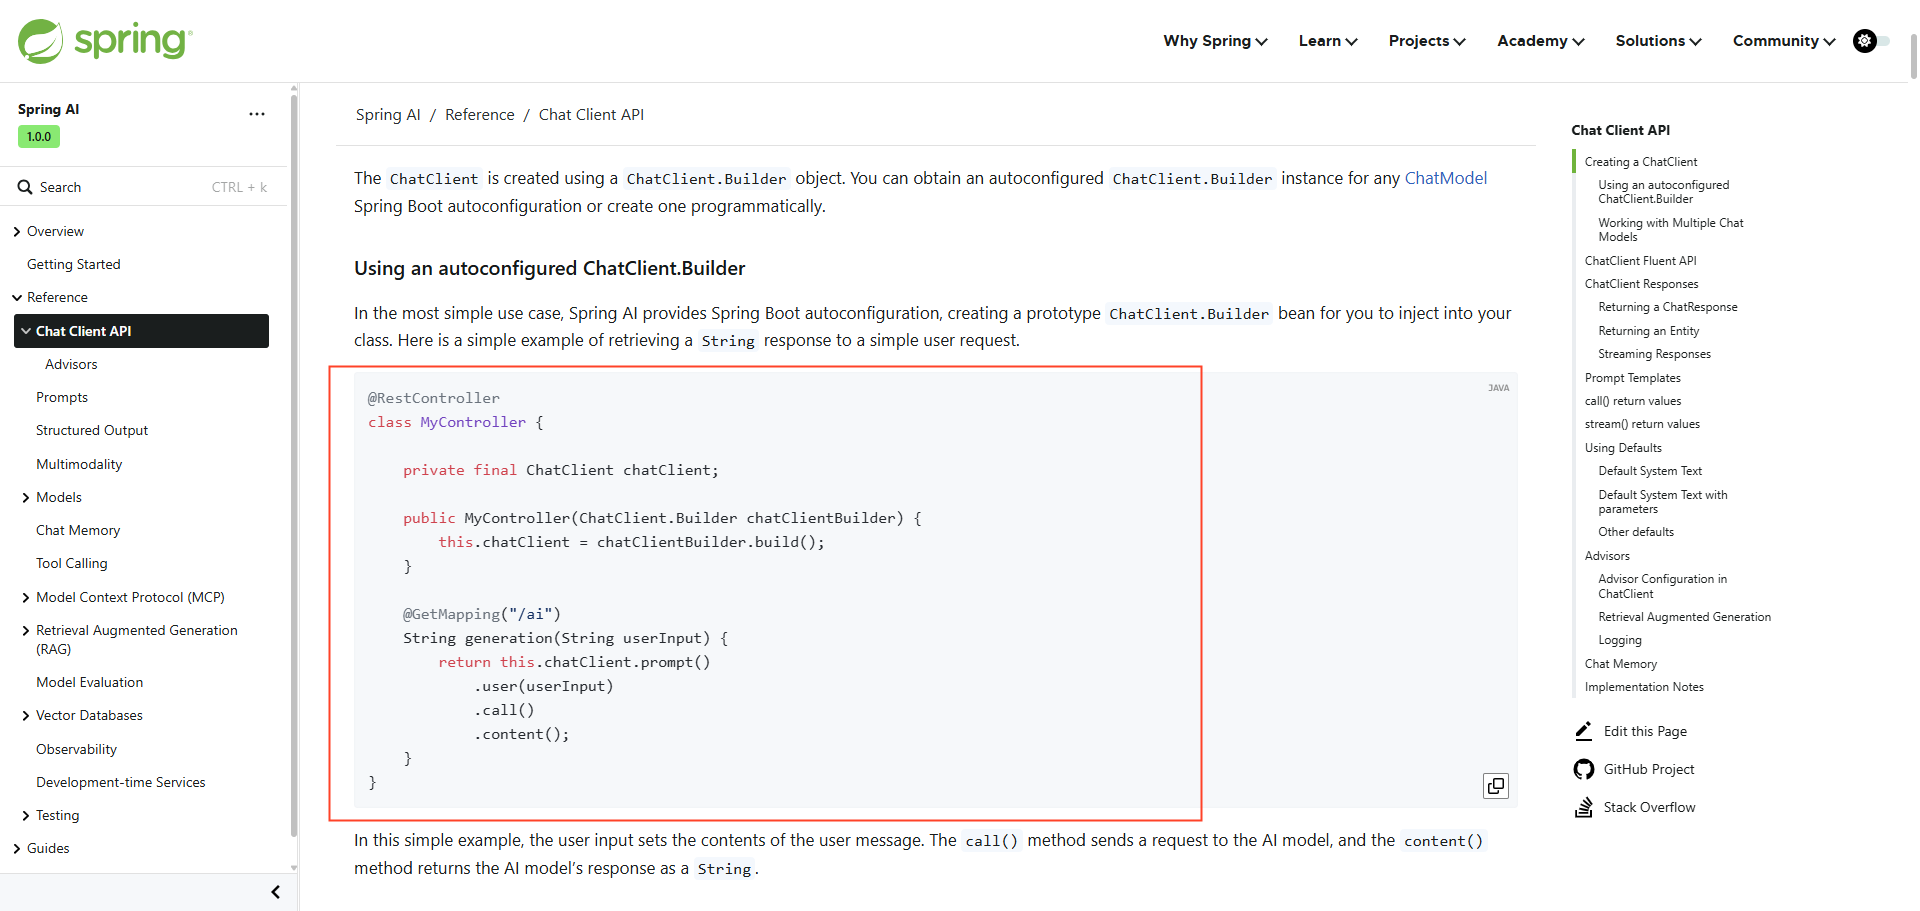Open Tool Calling page
The image size is (1920, 911).
(72, 563)
